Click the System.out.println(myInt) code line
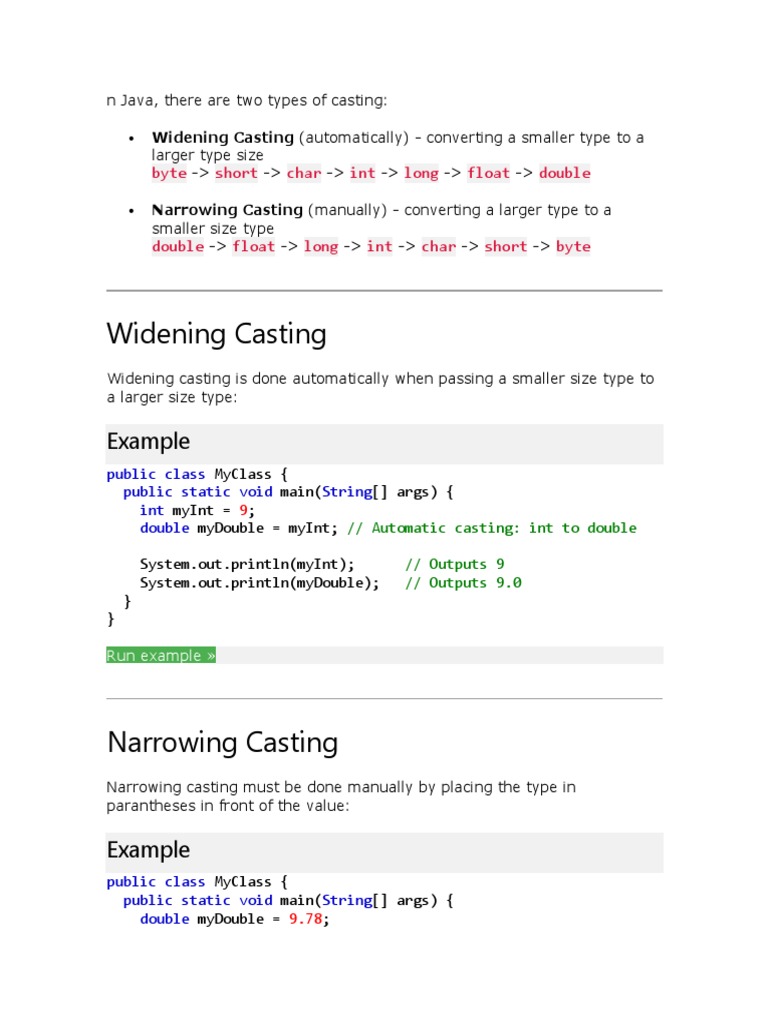768x1024 pixels. (x=247, y=564)
